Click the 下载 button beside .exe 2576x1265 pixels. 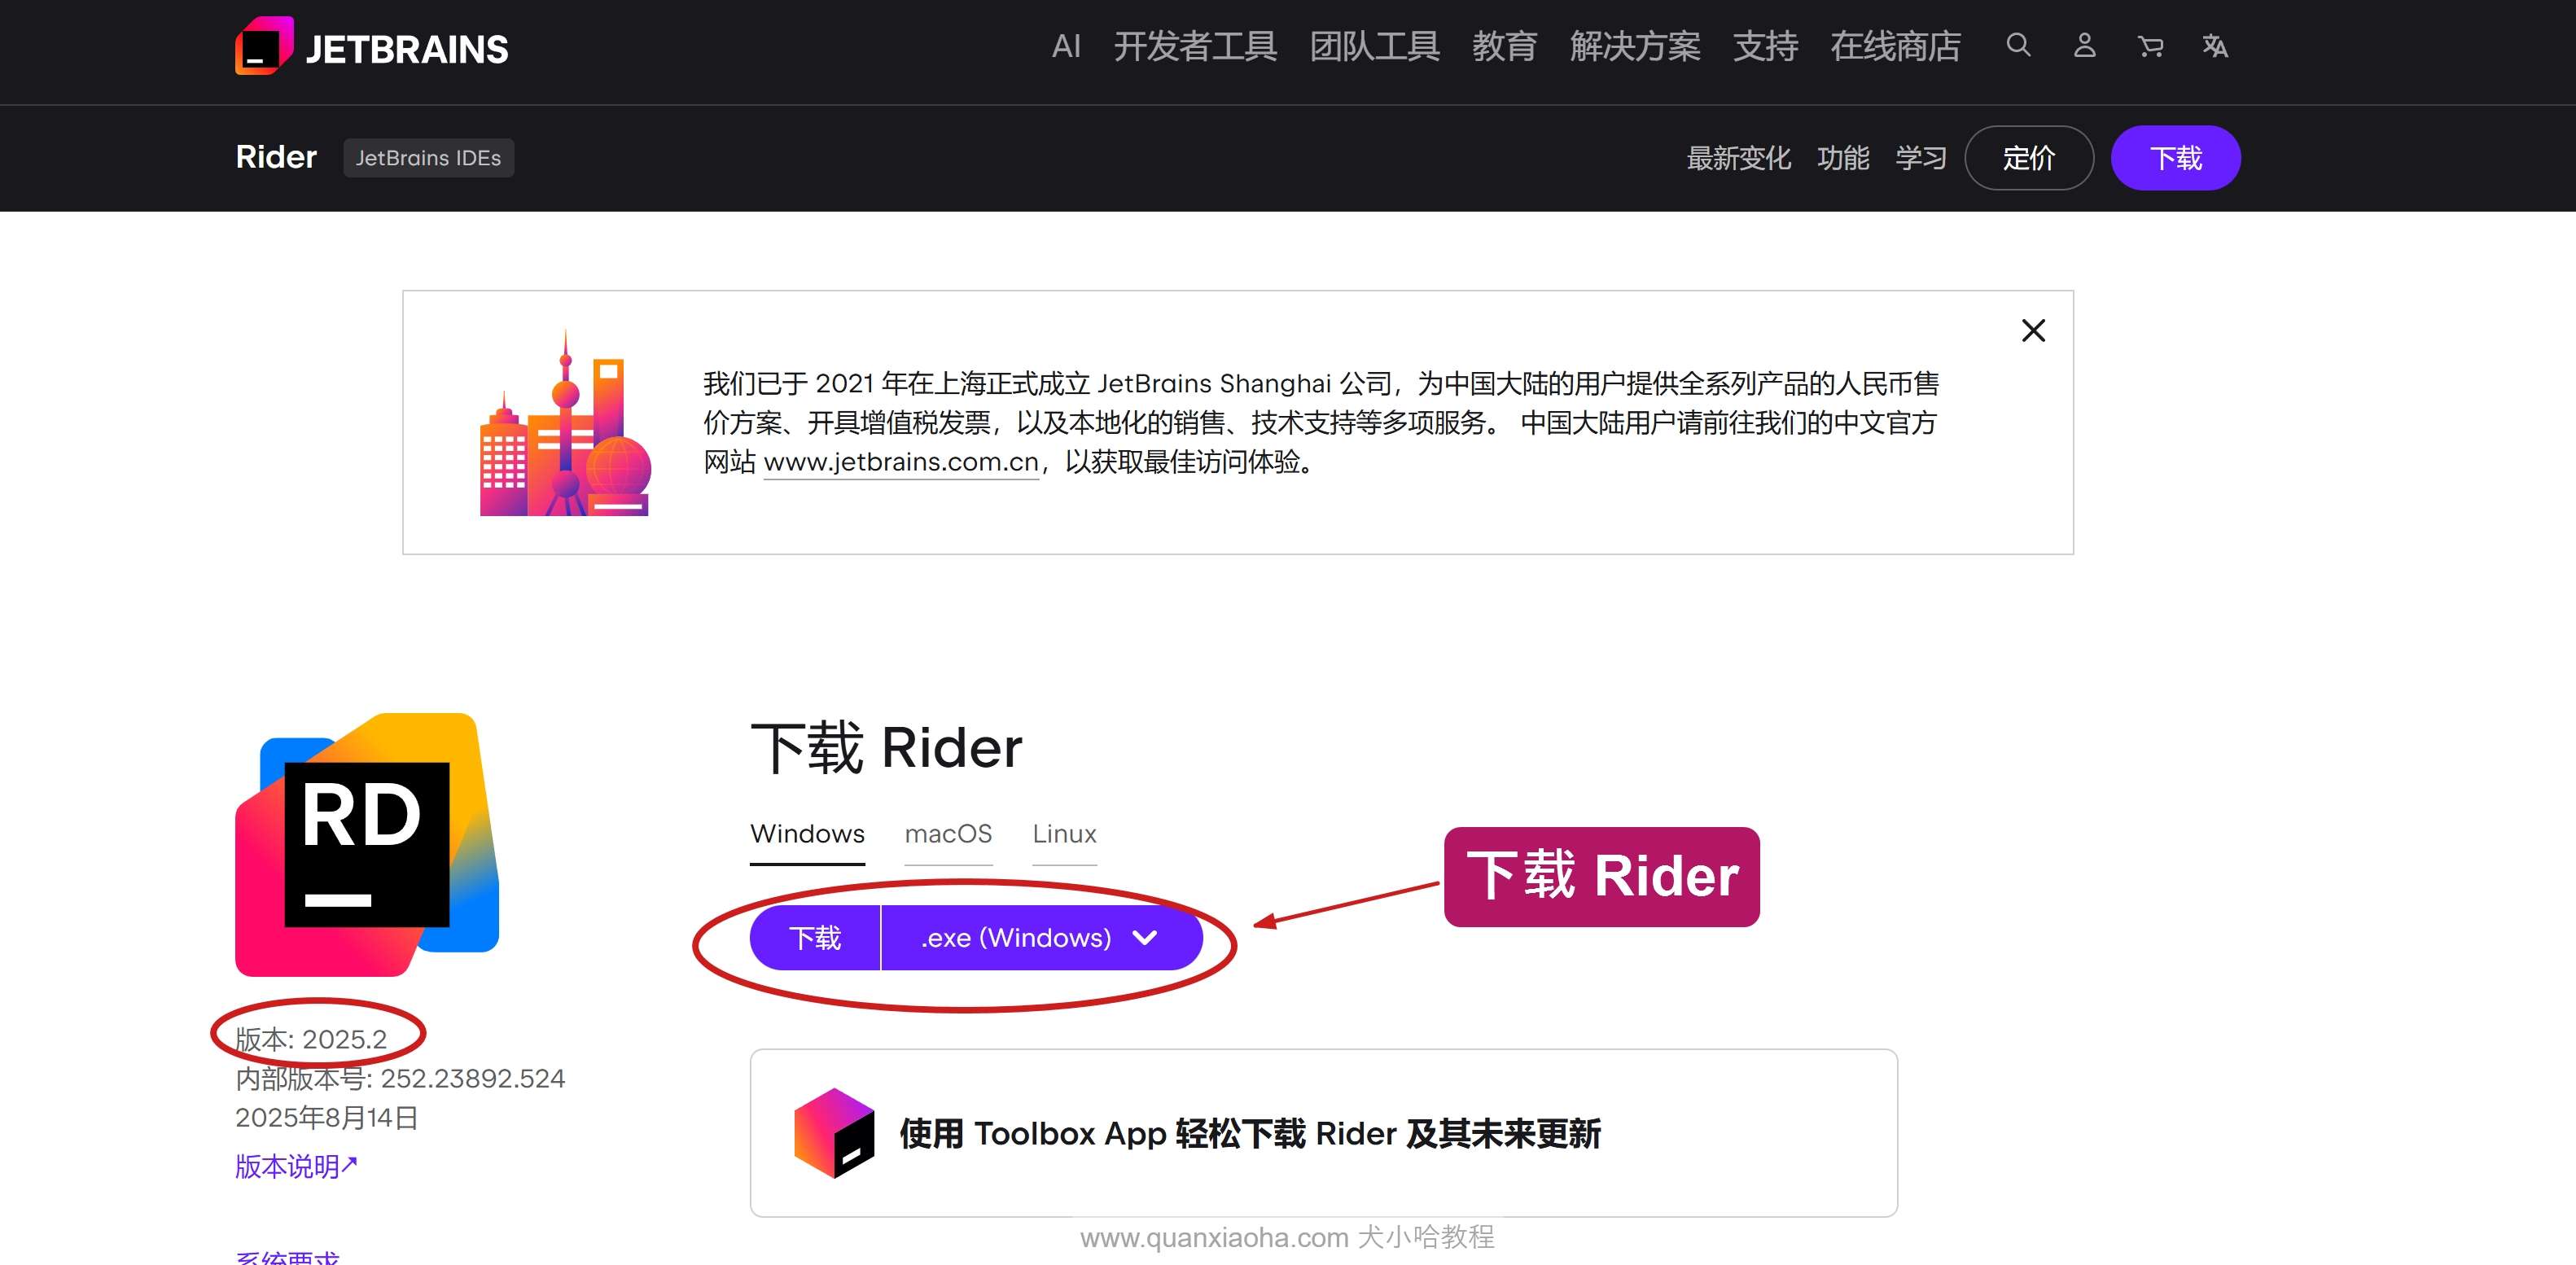(x=815, y=938)
